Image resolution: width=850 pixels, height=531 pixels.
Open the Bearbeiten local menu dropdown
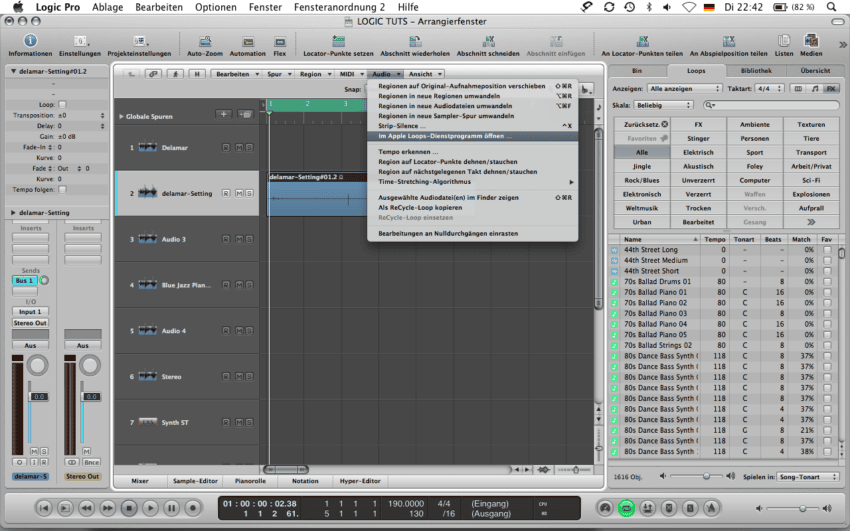tap(236, 74)
